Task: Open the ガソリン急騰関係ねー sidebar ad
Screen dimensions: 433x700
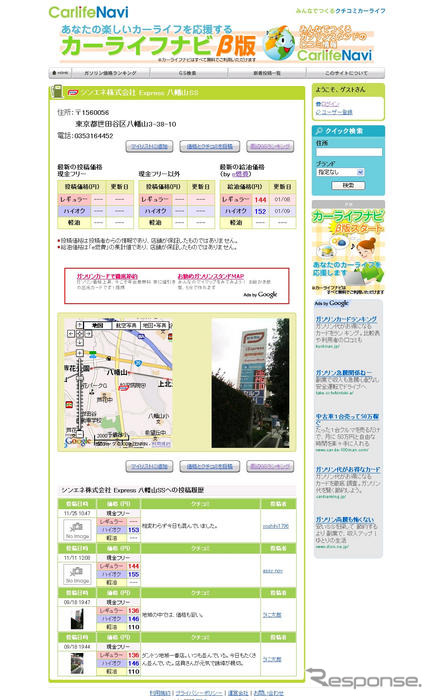Action: pos(344,372)
